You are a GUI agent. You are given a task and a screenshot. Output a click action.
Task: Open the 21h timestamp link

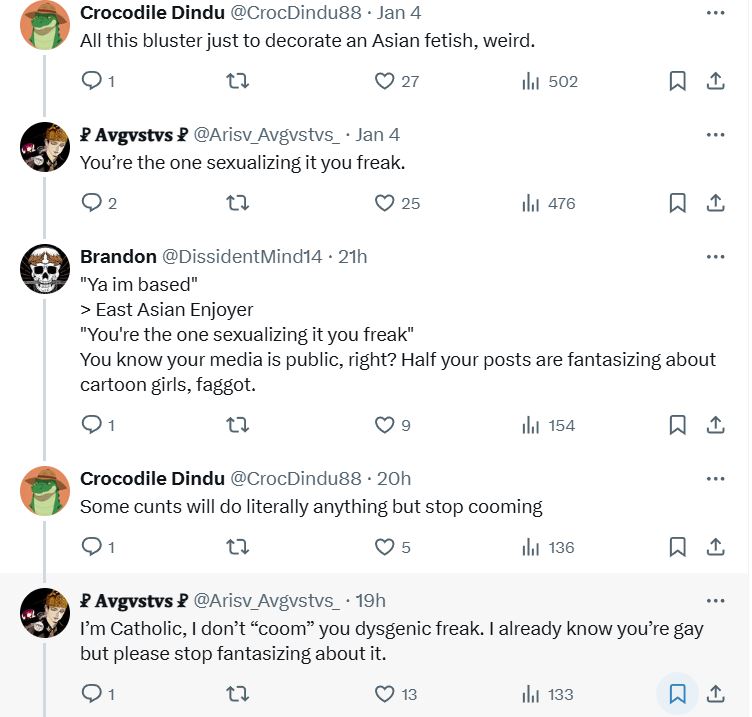click(x=352, y=257)
